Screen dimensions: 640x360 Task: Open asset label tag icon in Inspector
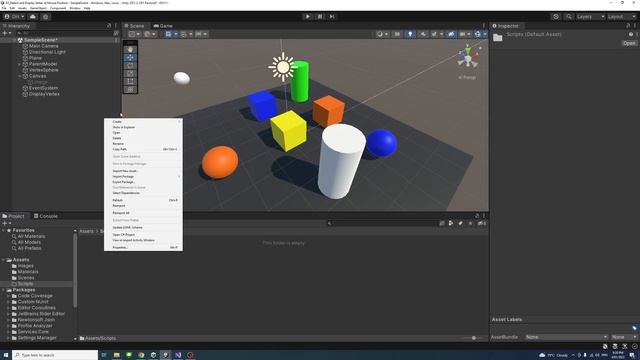(x=634, y=328)
